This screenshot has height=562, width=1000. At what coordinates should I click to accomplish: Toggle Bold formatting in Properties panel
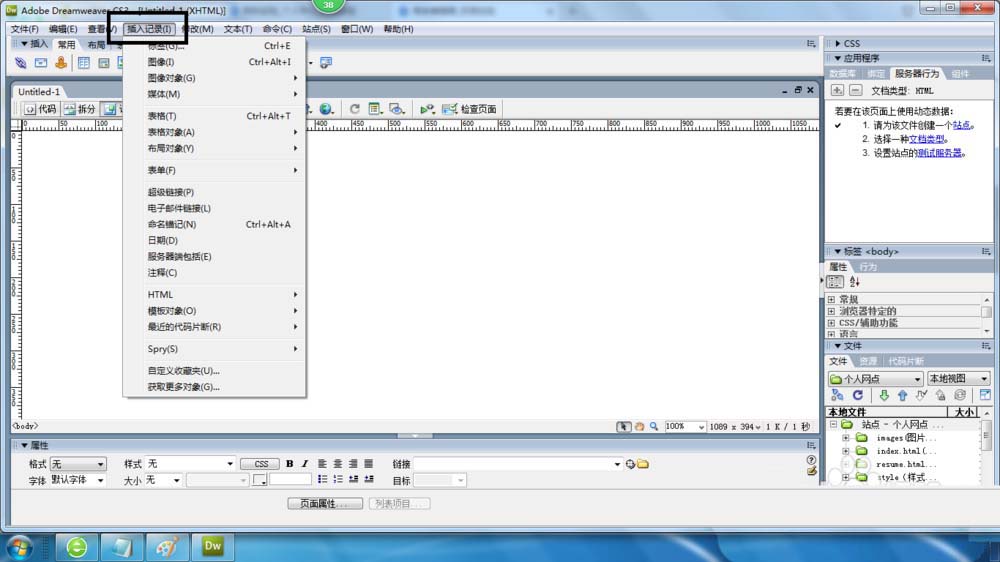(290, 464)
